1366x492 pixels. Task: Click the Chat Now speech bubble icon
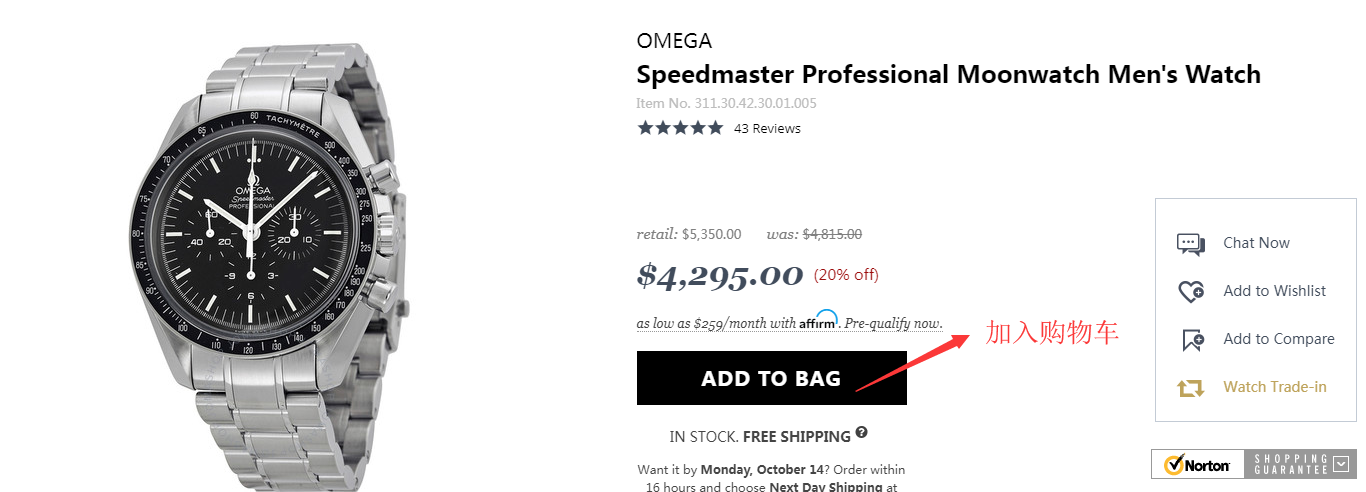(1190, 243)
